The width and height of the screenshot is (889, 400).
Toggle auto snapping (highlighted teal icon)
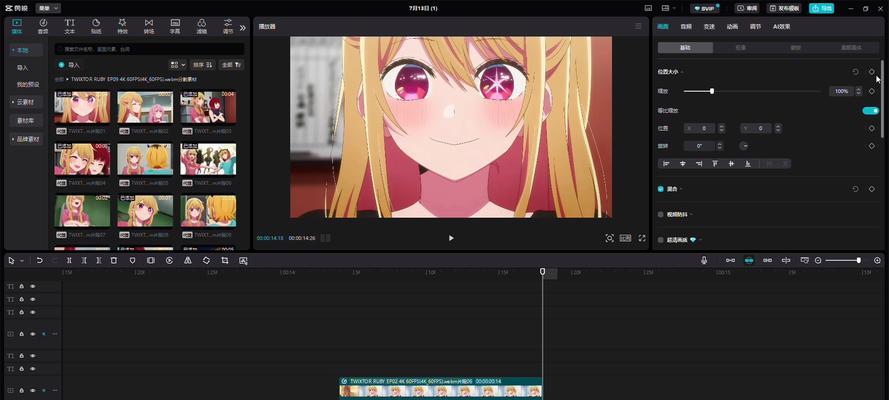[748, 260]
